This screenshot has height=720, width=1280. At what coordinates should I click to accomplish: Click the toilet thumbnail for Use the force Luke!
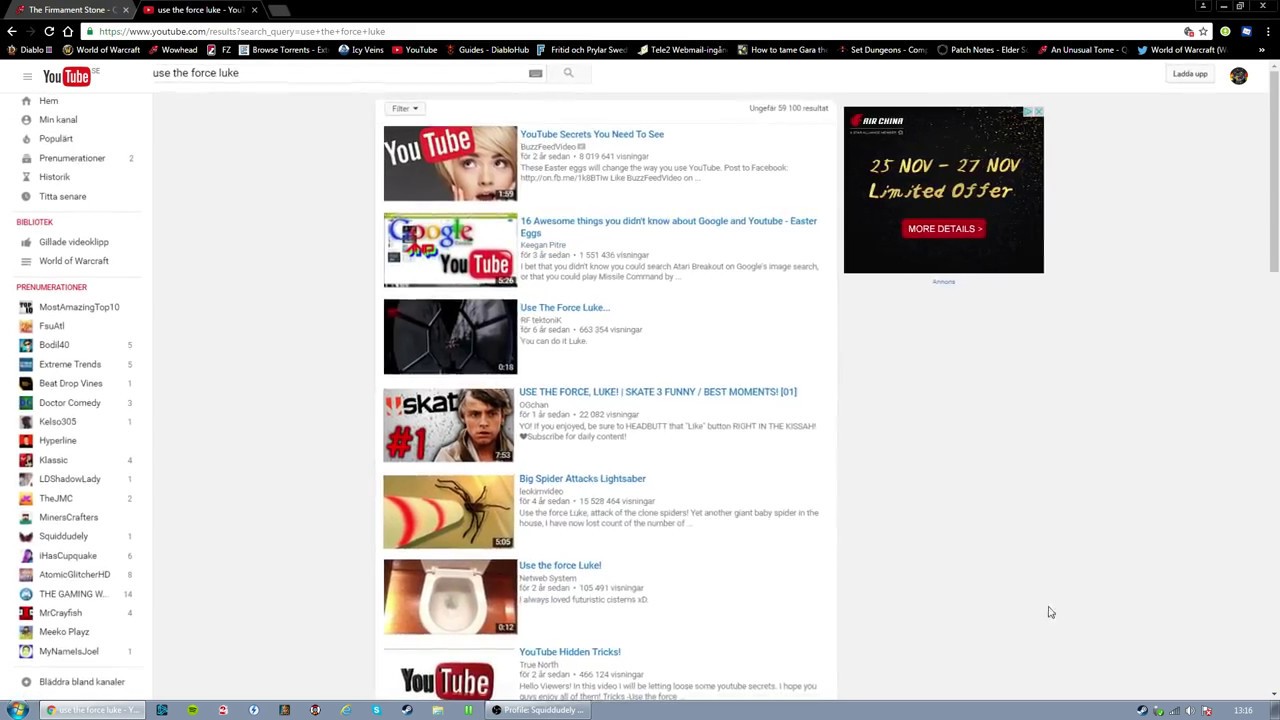click(x=450, y=597)
